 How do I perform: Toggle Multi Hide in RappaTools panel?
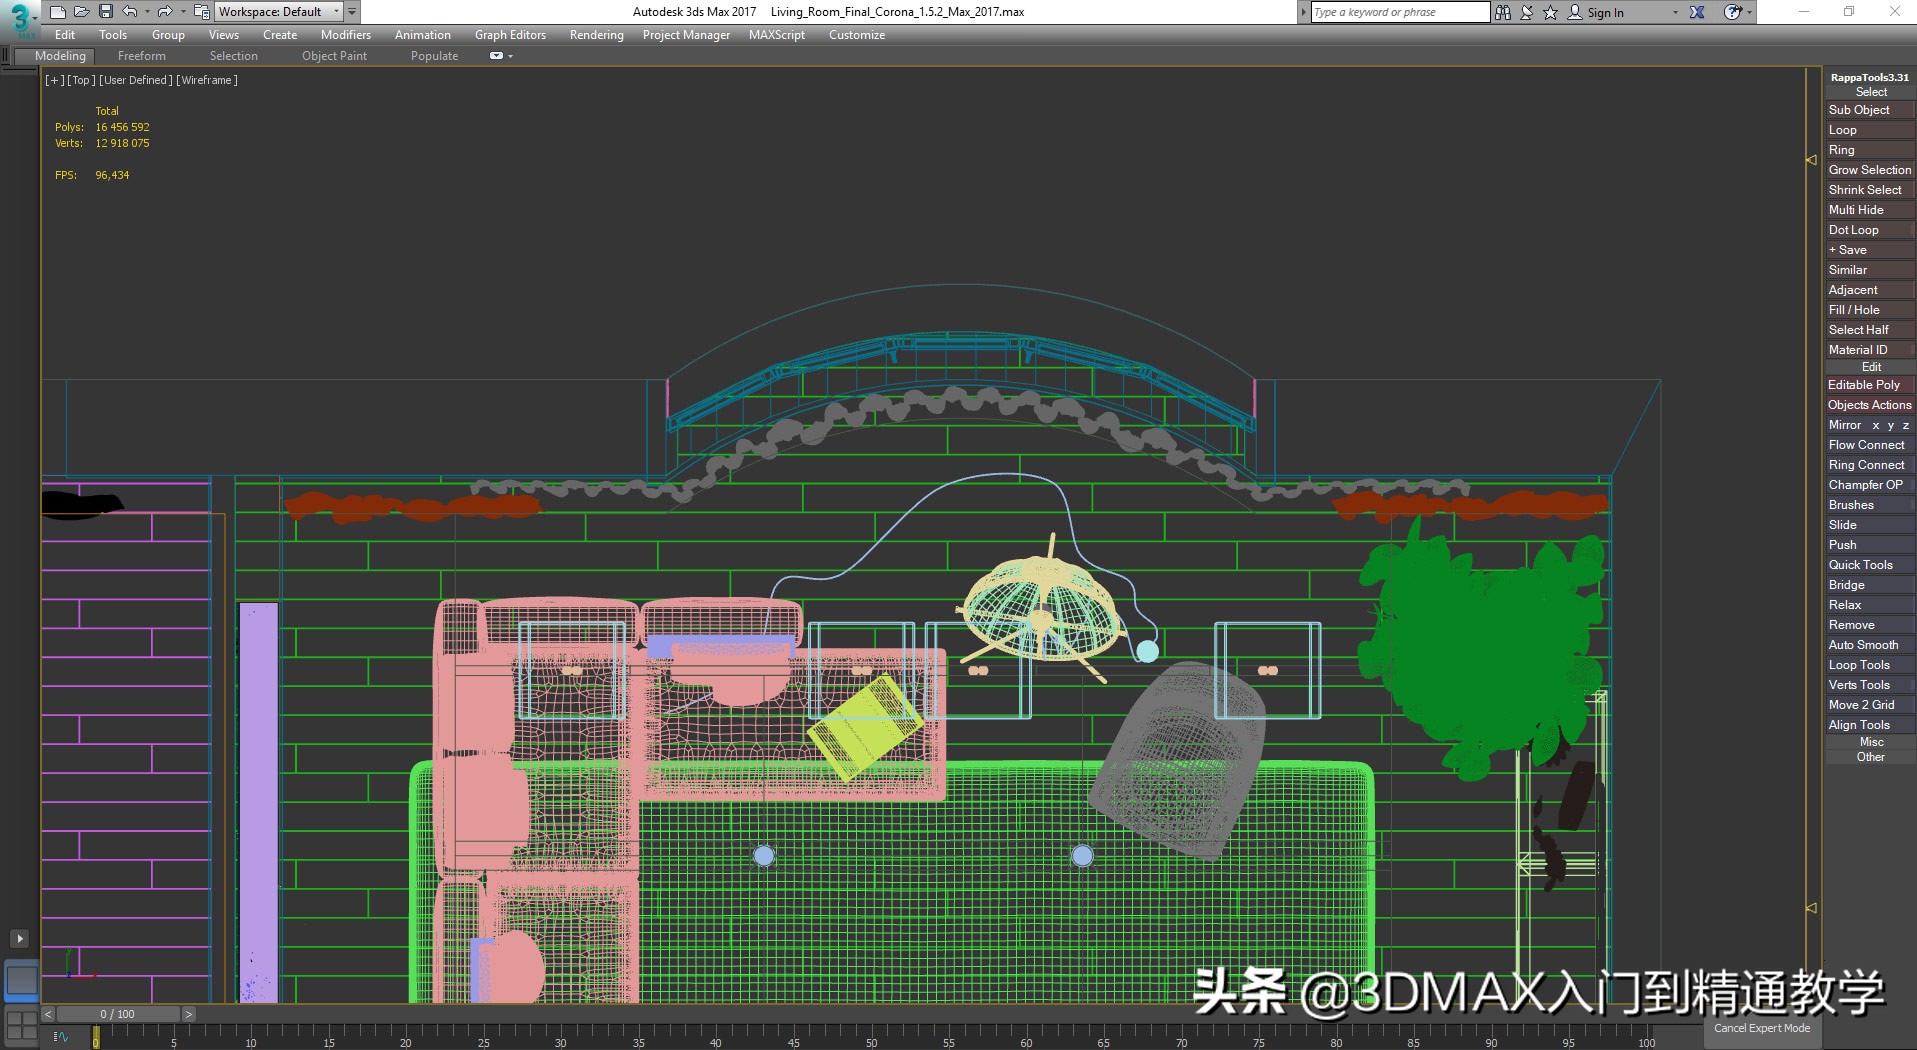coord(1868,209)
